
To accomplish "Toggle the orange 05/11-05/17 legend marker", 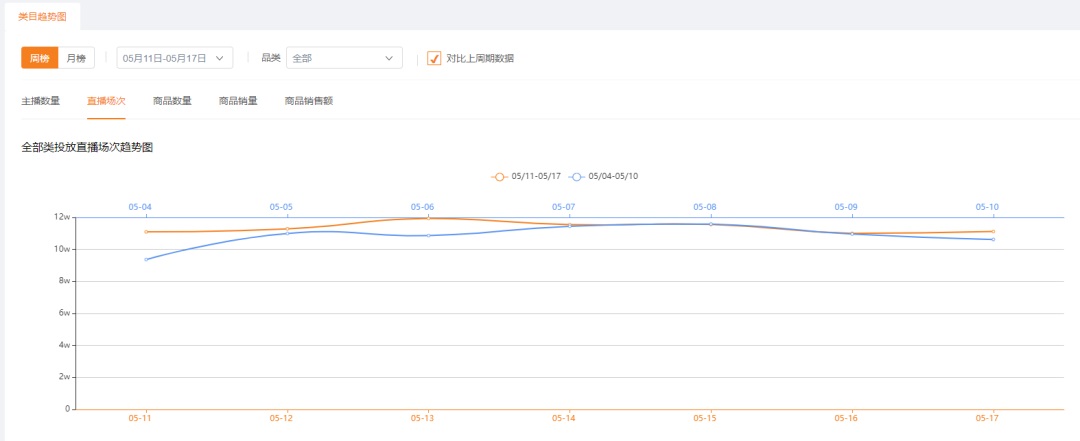I will [499, 176].
